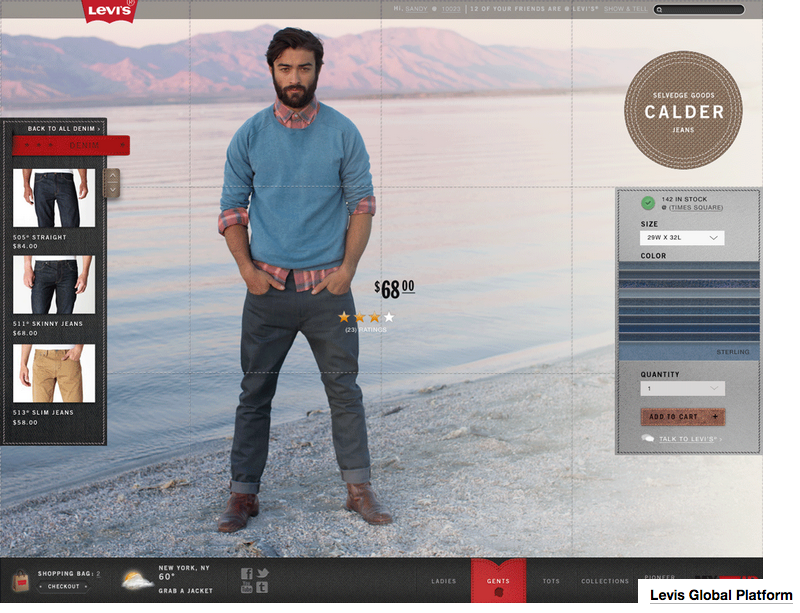
Task: Click the search input field
Action: [699, 10]
